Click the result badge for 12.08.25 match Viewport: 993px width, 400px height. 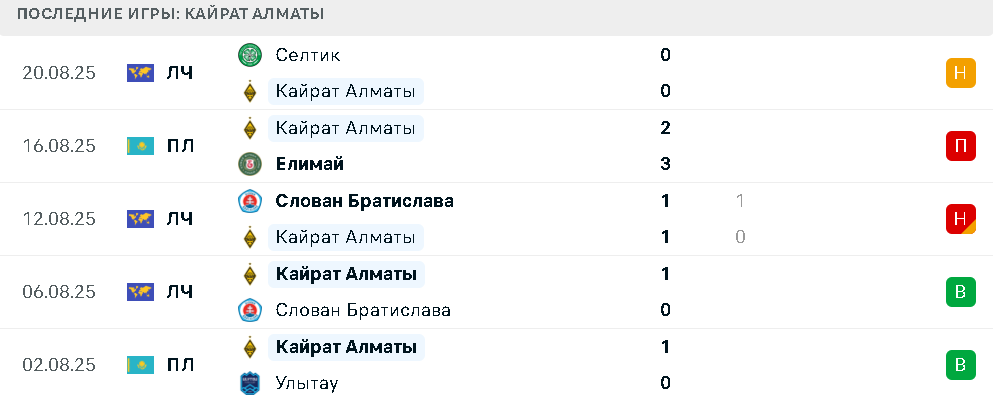point(961,219)
